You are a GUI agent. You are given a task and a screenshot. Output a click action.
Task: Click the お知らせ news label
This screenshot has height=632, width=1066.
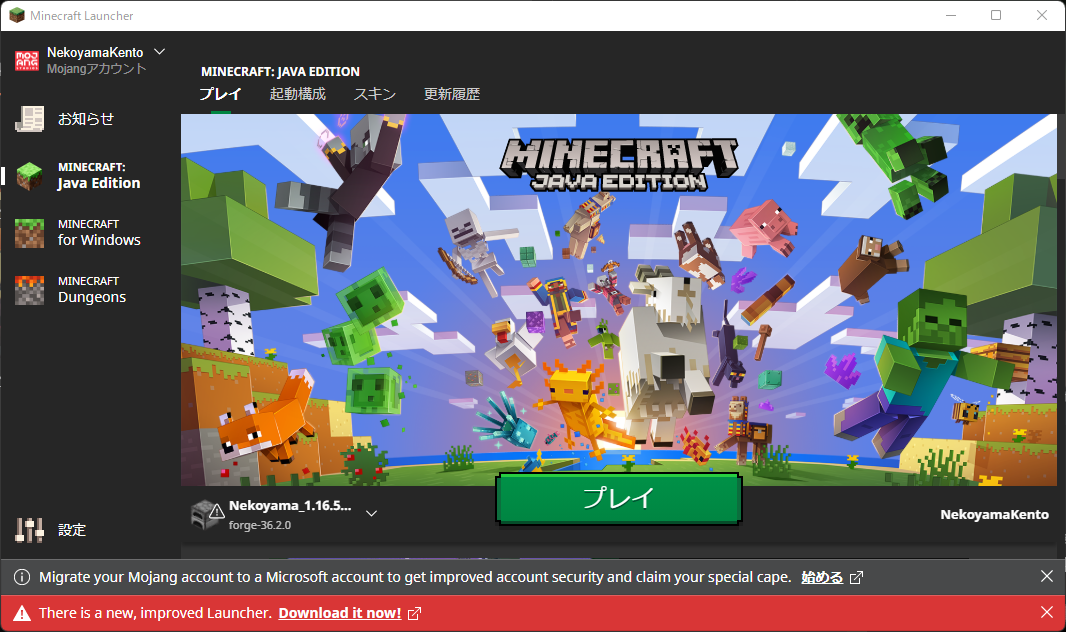tap(86, 119)
